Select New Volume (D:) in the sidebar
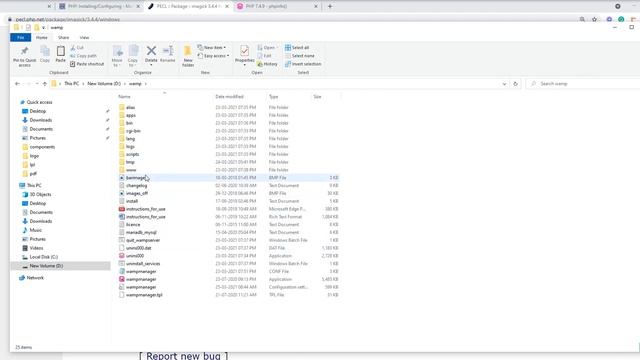The height and width of the screenshot is (360, 640). pyautogui.click(x=46, y=266)
